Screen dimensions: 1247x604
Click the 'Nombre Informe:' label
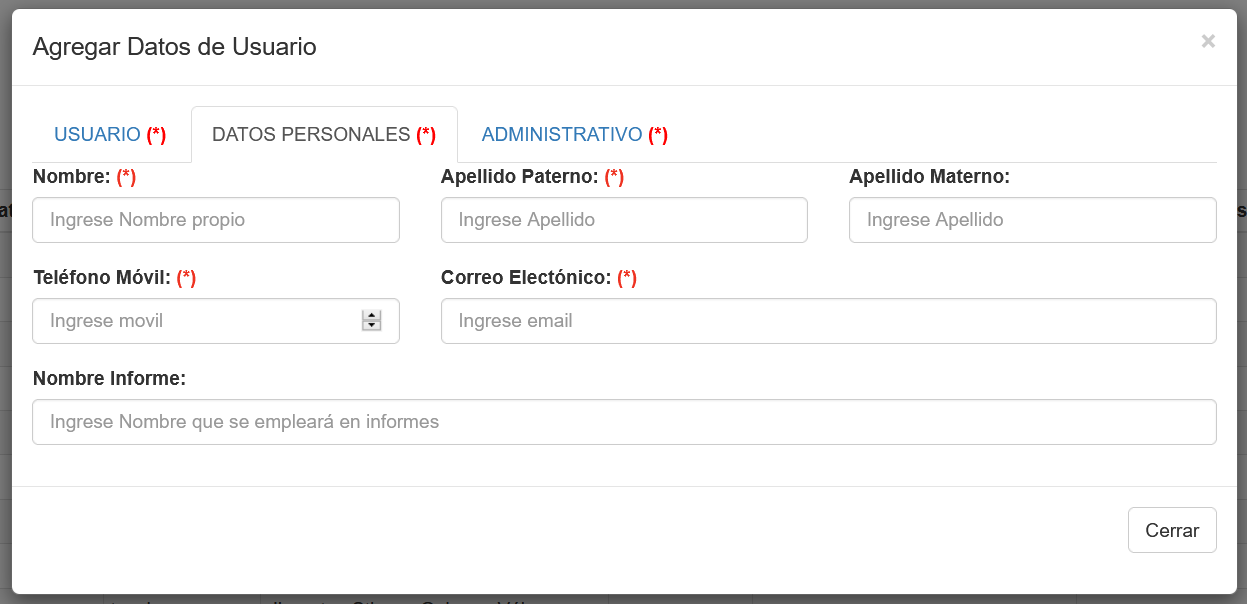point(110,378)
